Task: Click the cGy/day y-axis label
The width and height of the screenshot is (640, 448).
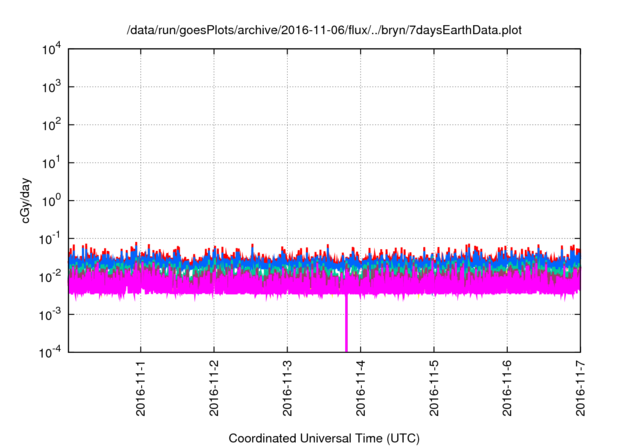Action: point(34,200)
